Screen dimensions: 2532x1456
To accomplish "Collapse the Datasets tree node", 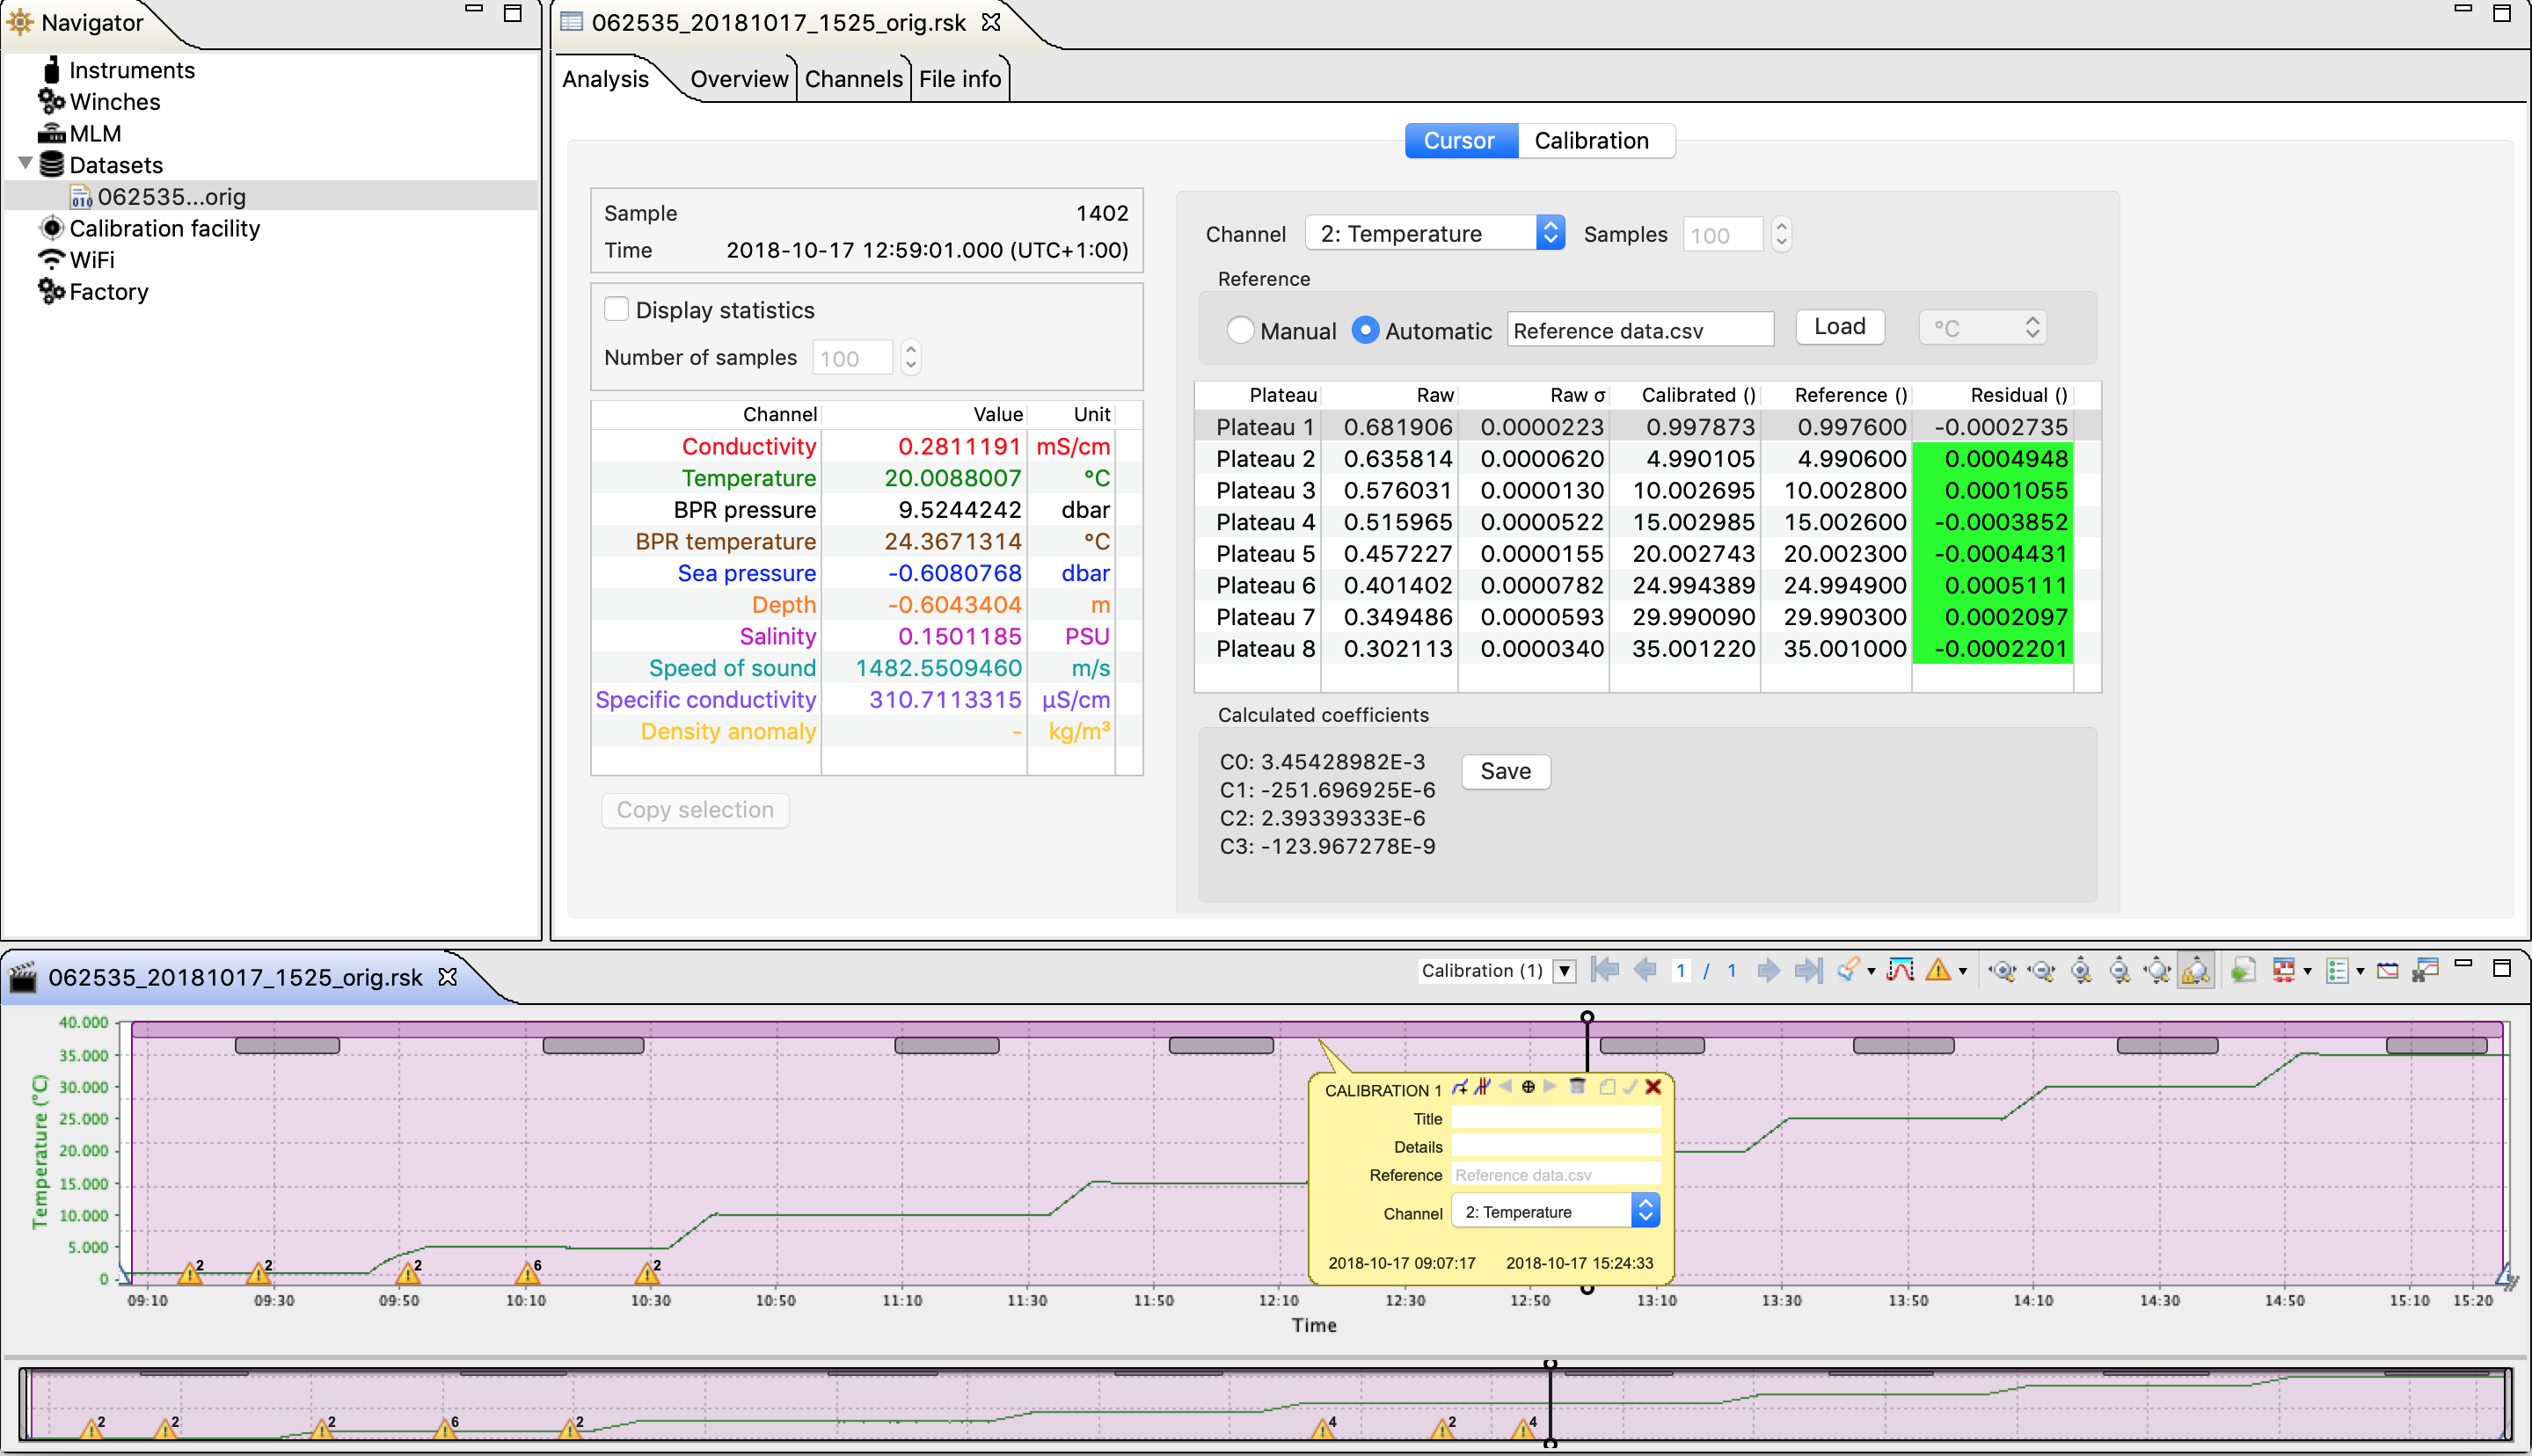I will point(26,164).
